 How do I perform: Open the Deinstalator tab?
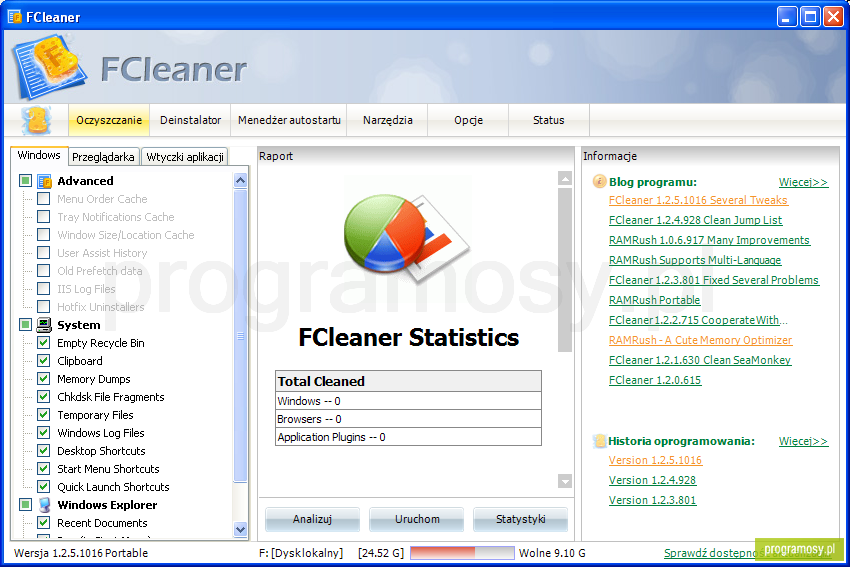click(190, 120)
